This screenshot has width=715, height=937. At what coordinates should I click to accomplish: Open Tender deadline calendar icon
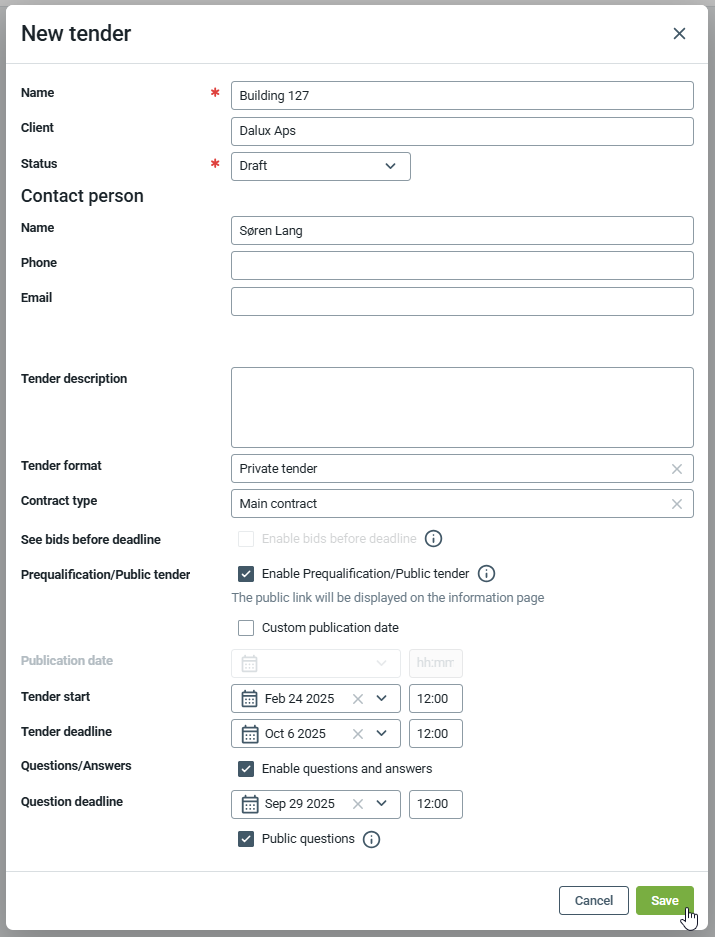click(x=249, y=734)
